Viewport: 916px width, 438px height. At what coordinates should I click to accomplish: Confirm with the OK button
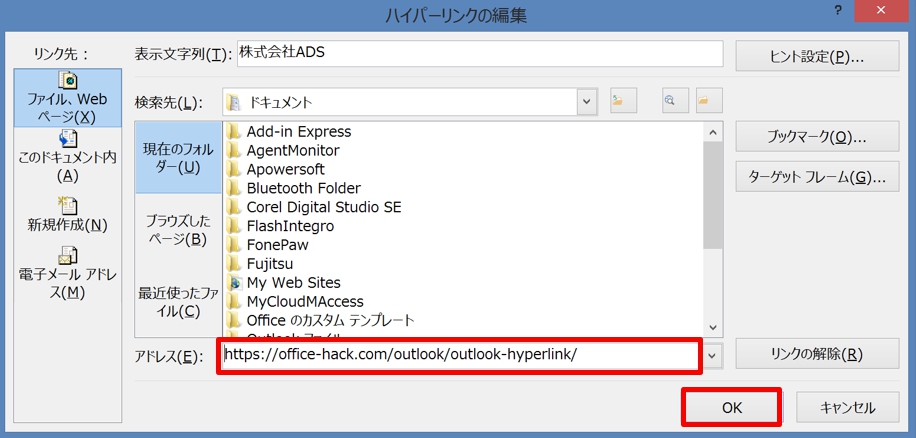click(x=731, y=407)
